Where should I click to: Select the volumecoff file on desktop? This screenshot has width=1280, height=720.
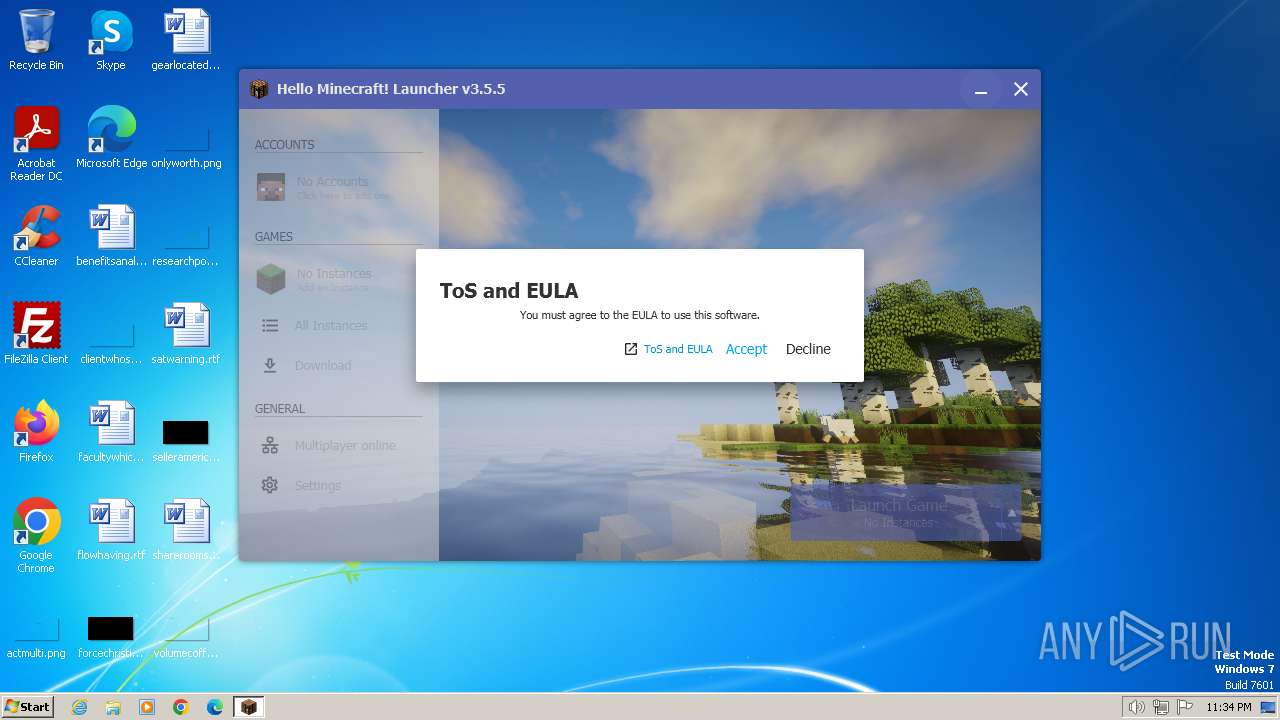[x=186, y=636]
